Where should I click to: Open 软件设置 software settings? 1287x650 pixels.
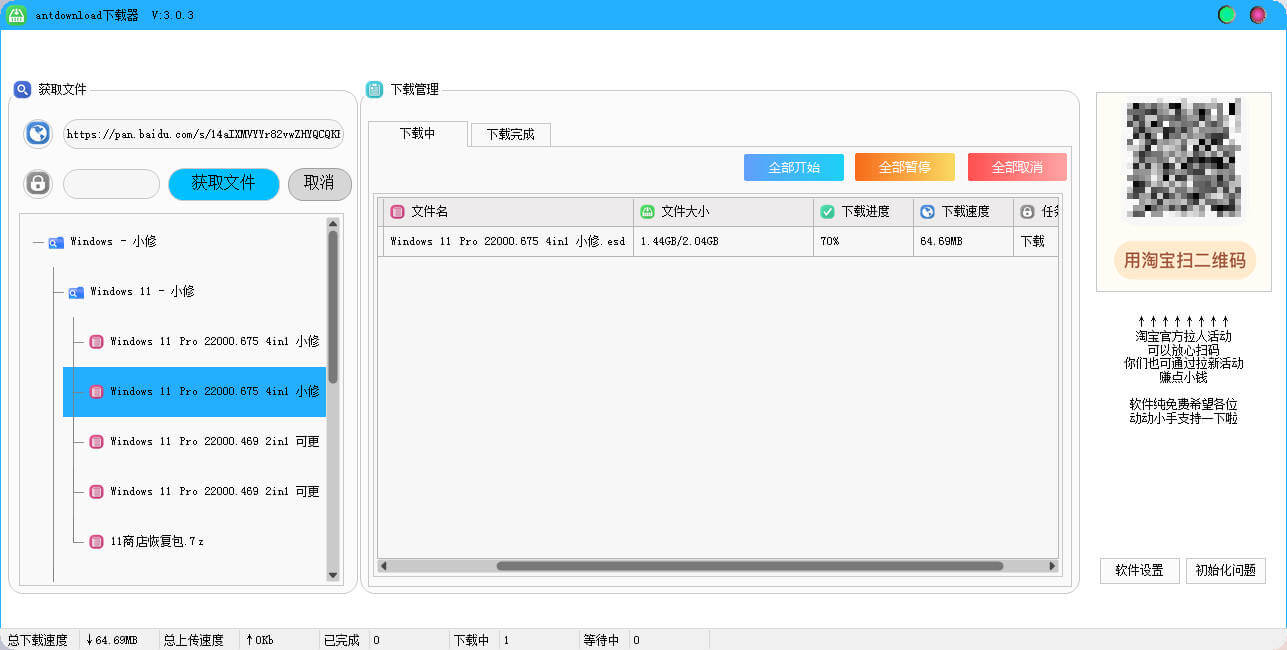[1139, 570]
